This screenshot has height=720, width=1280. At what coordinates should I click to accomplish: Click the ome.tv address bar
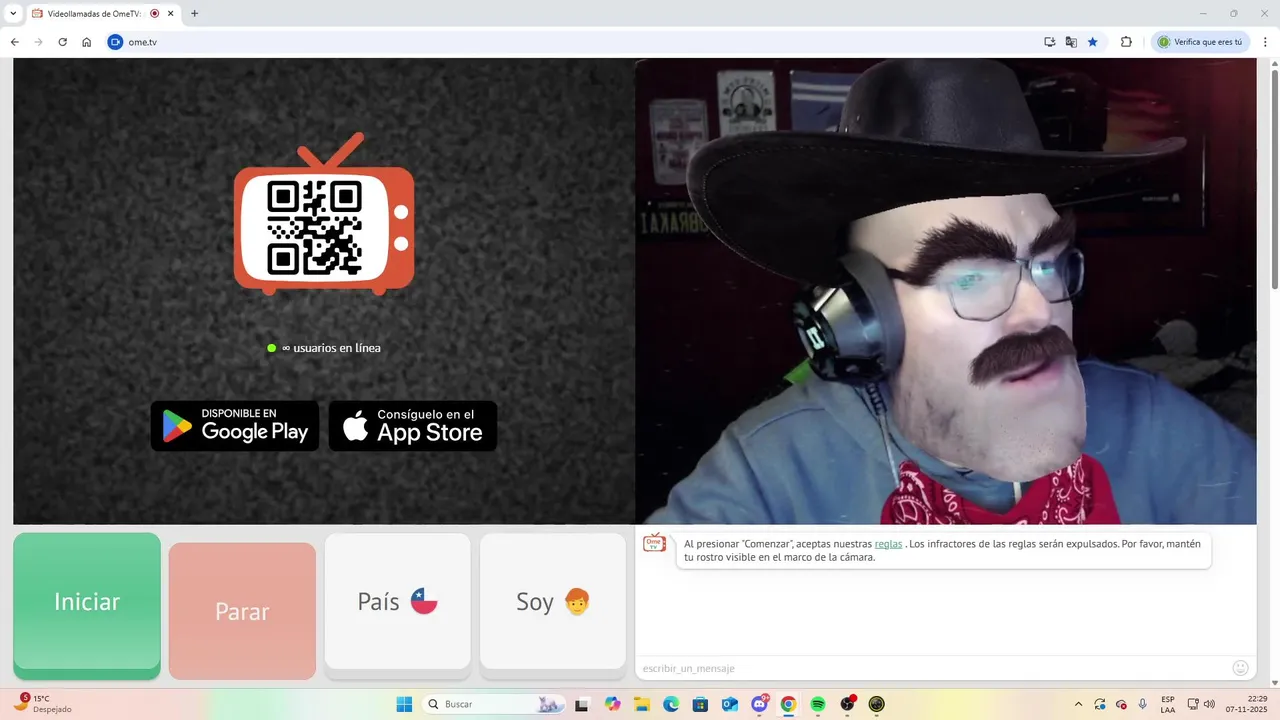(x=570, y=42)
